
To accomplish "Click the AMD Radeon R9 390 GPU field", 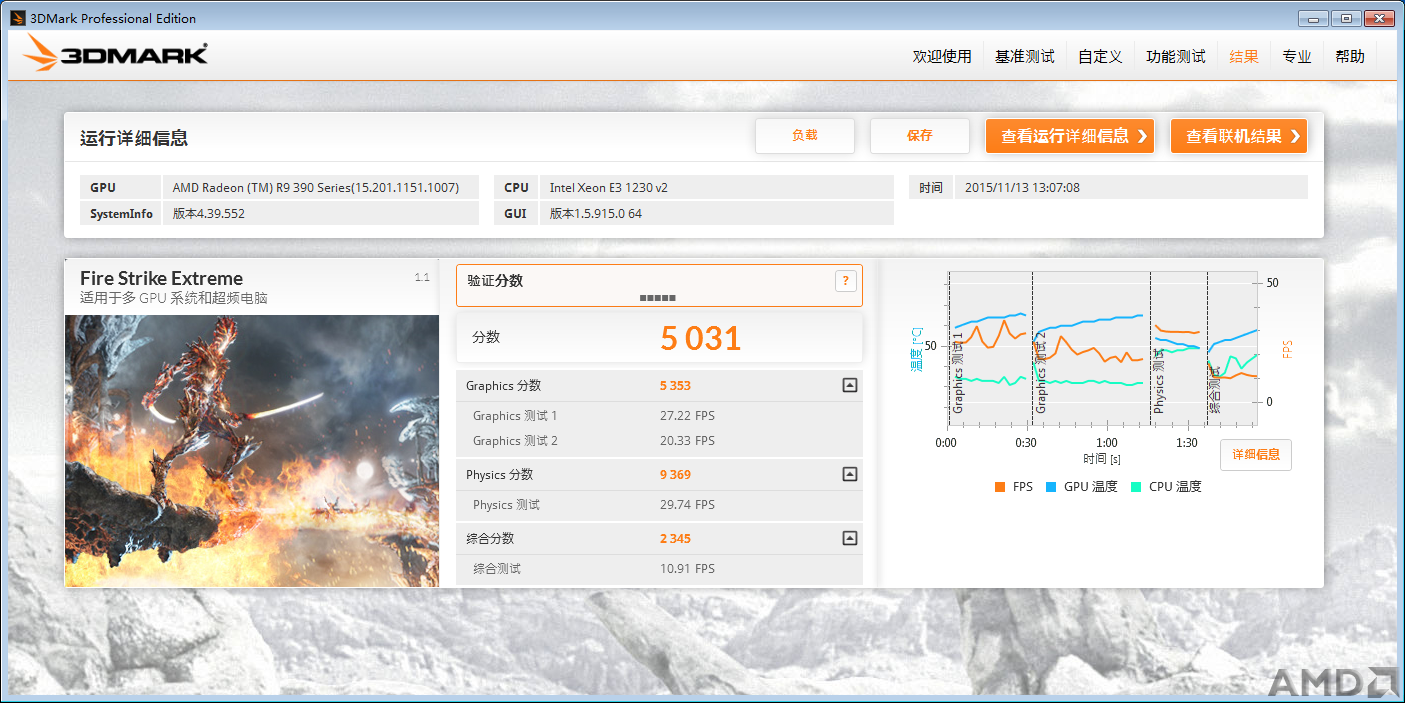I will 320,187.
